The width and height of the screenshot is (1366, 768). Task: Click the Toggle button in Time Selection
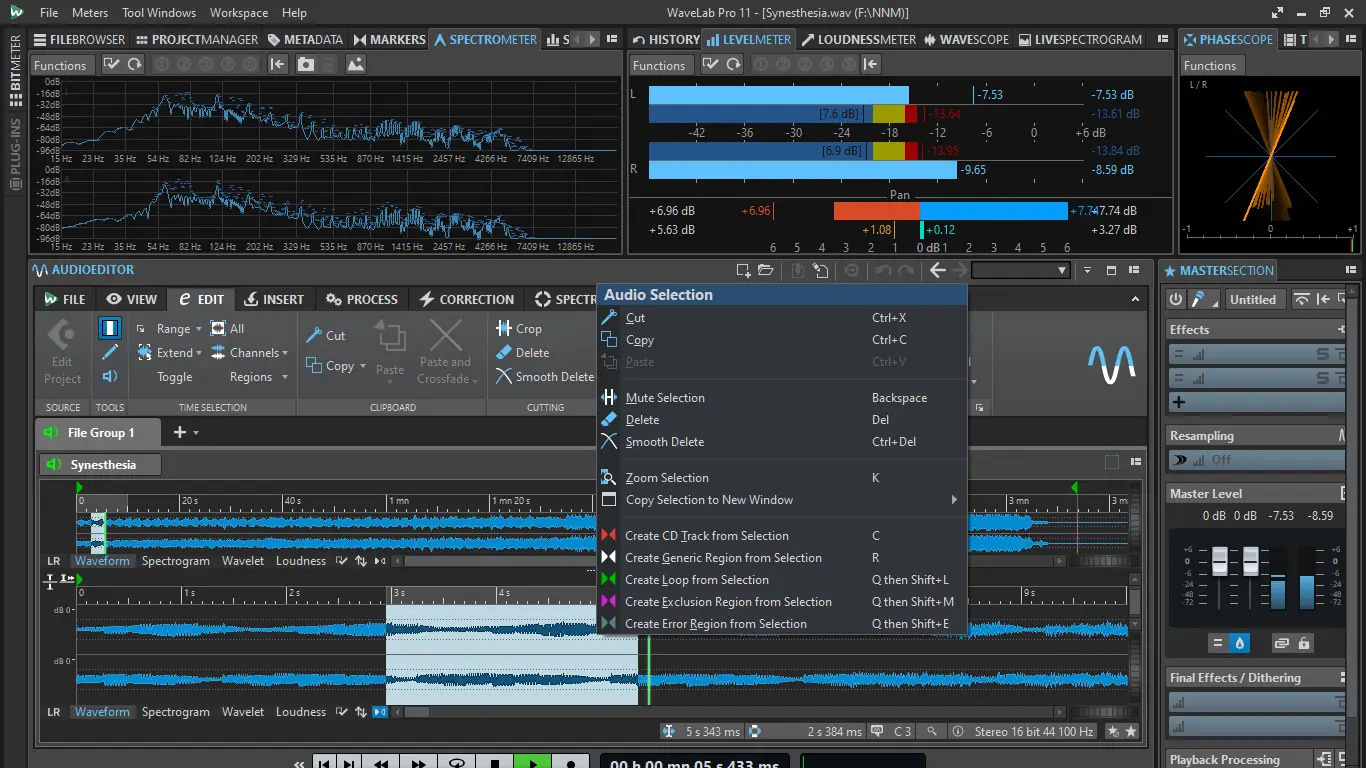point(174,377)
